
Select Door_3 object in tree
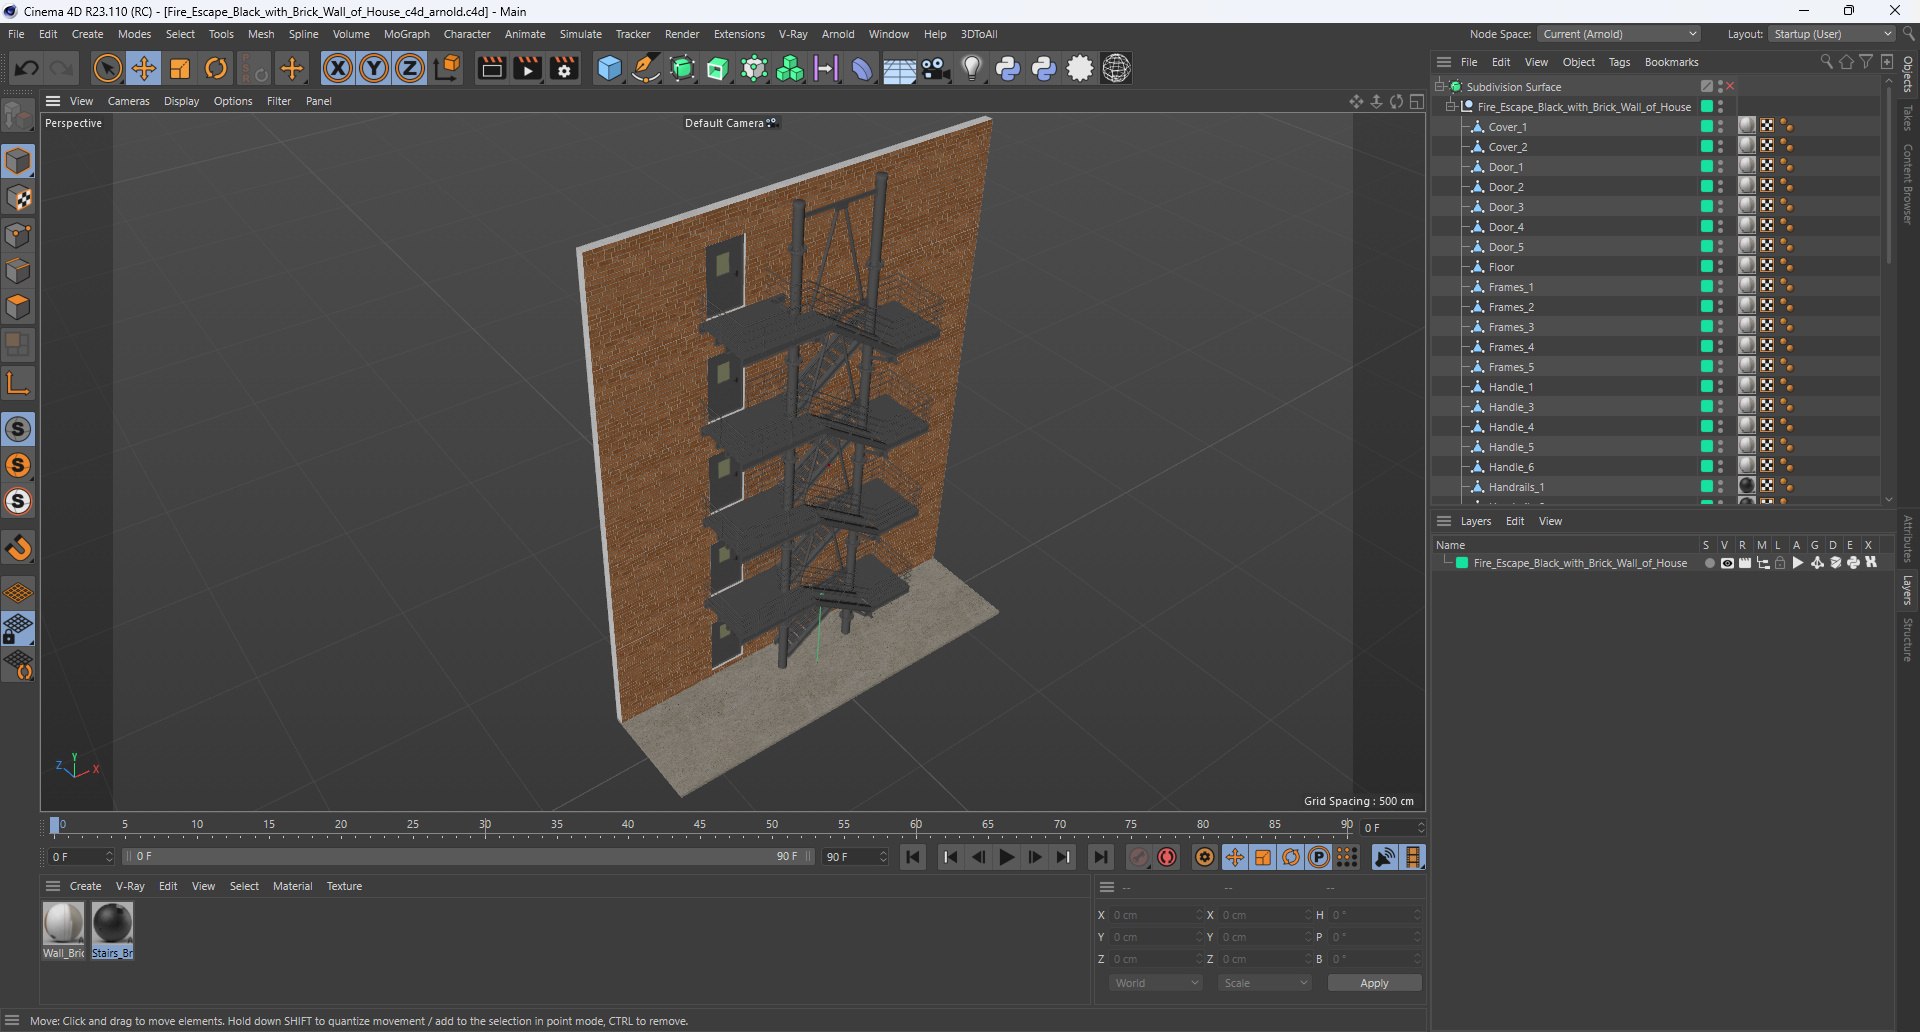pyautogui.click(x=1506, y=207)
